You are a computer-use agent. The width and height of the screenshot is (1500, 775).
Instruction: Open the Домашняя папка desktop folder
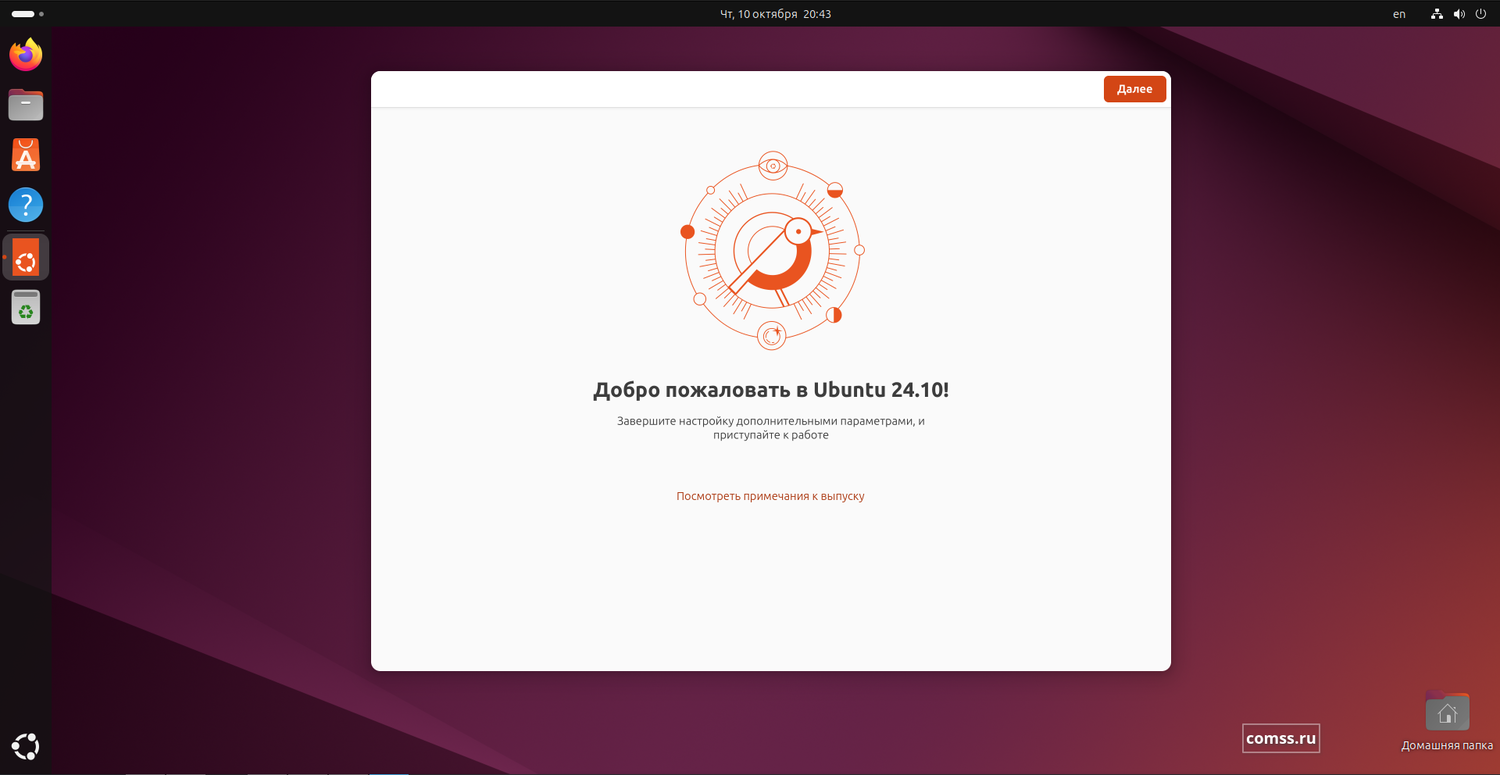(x=1447, y=721)
